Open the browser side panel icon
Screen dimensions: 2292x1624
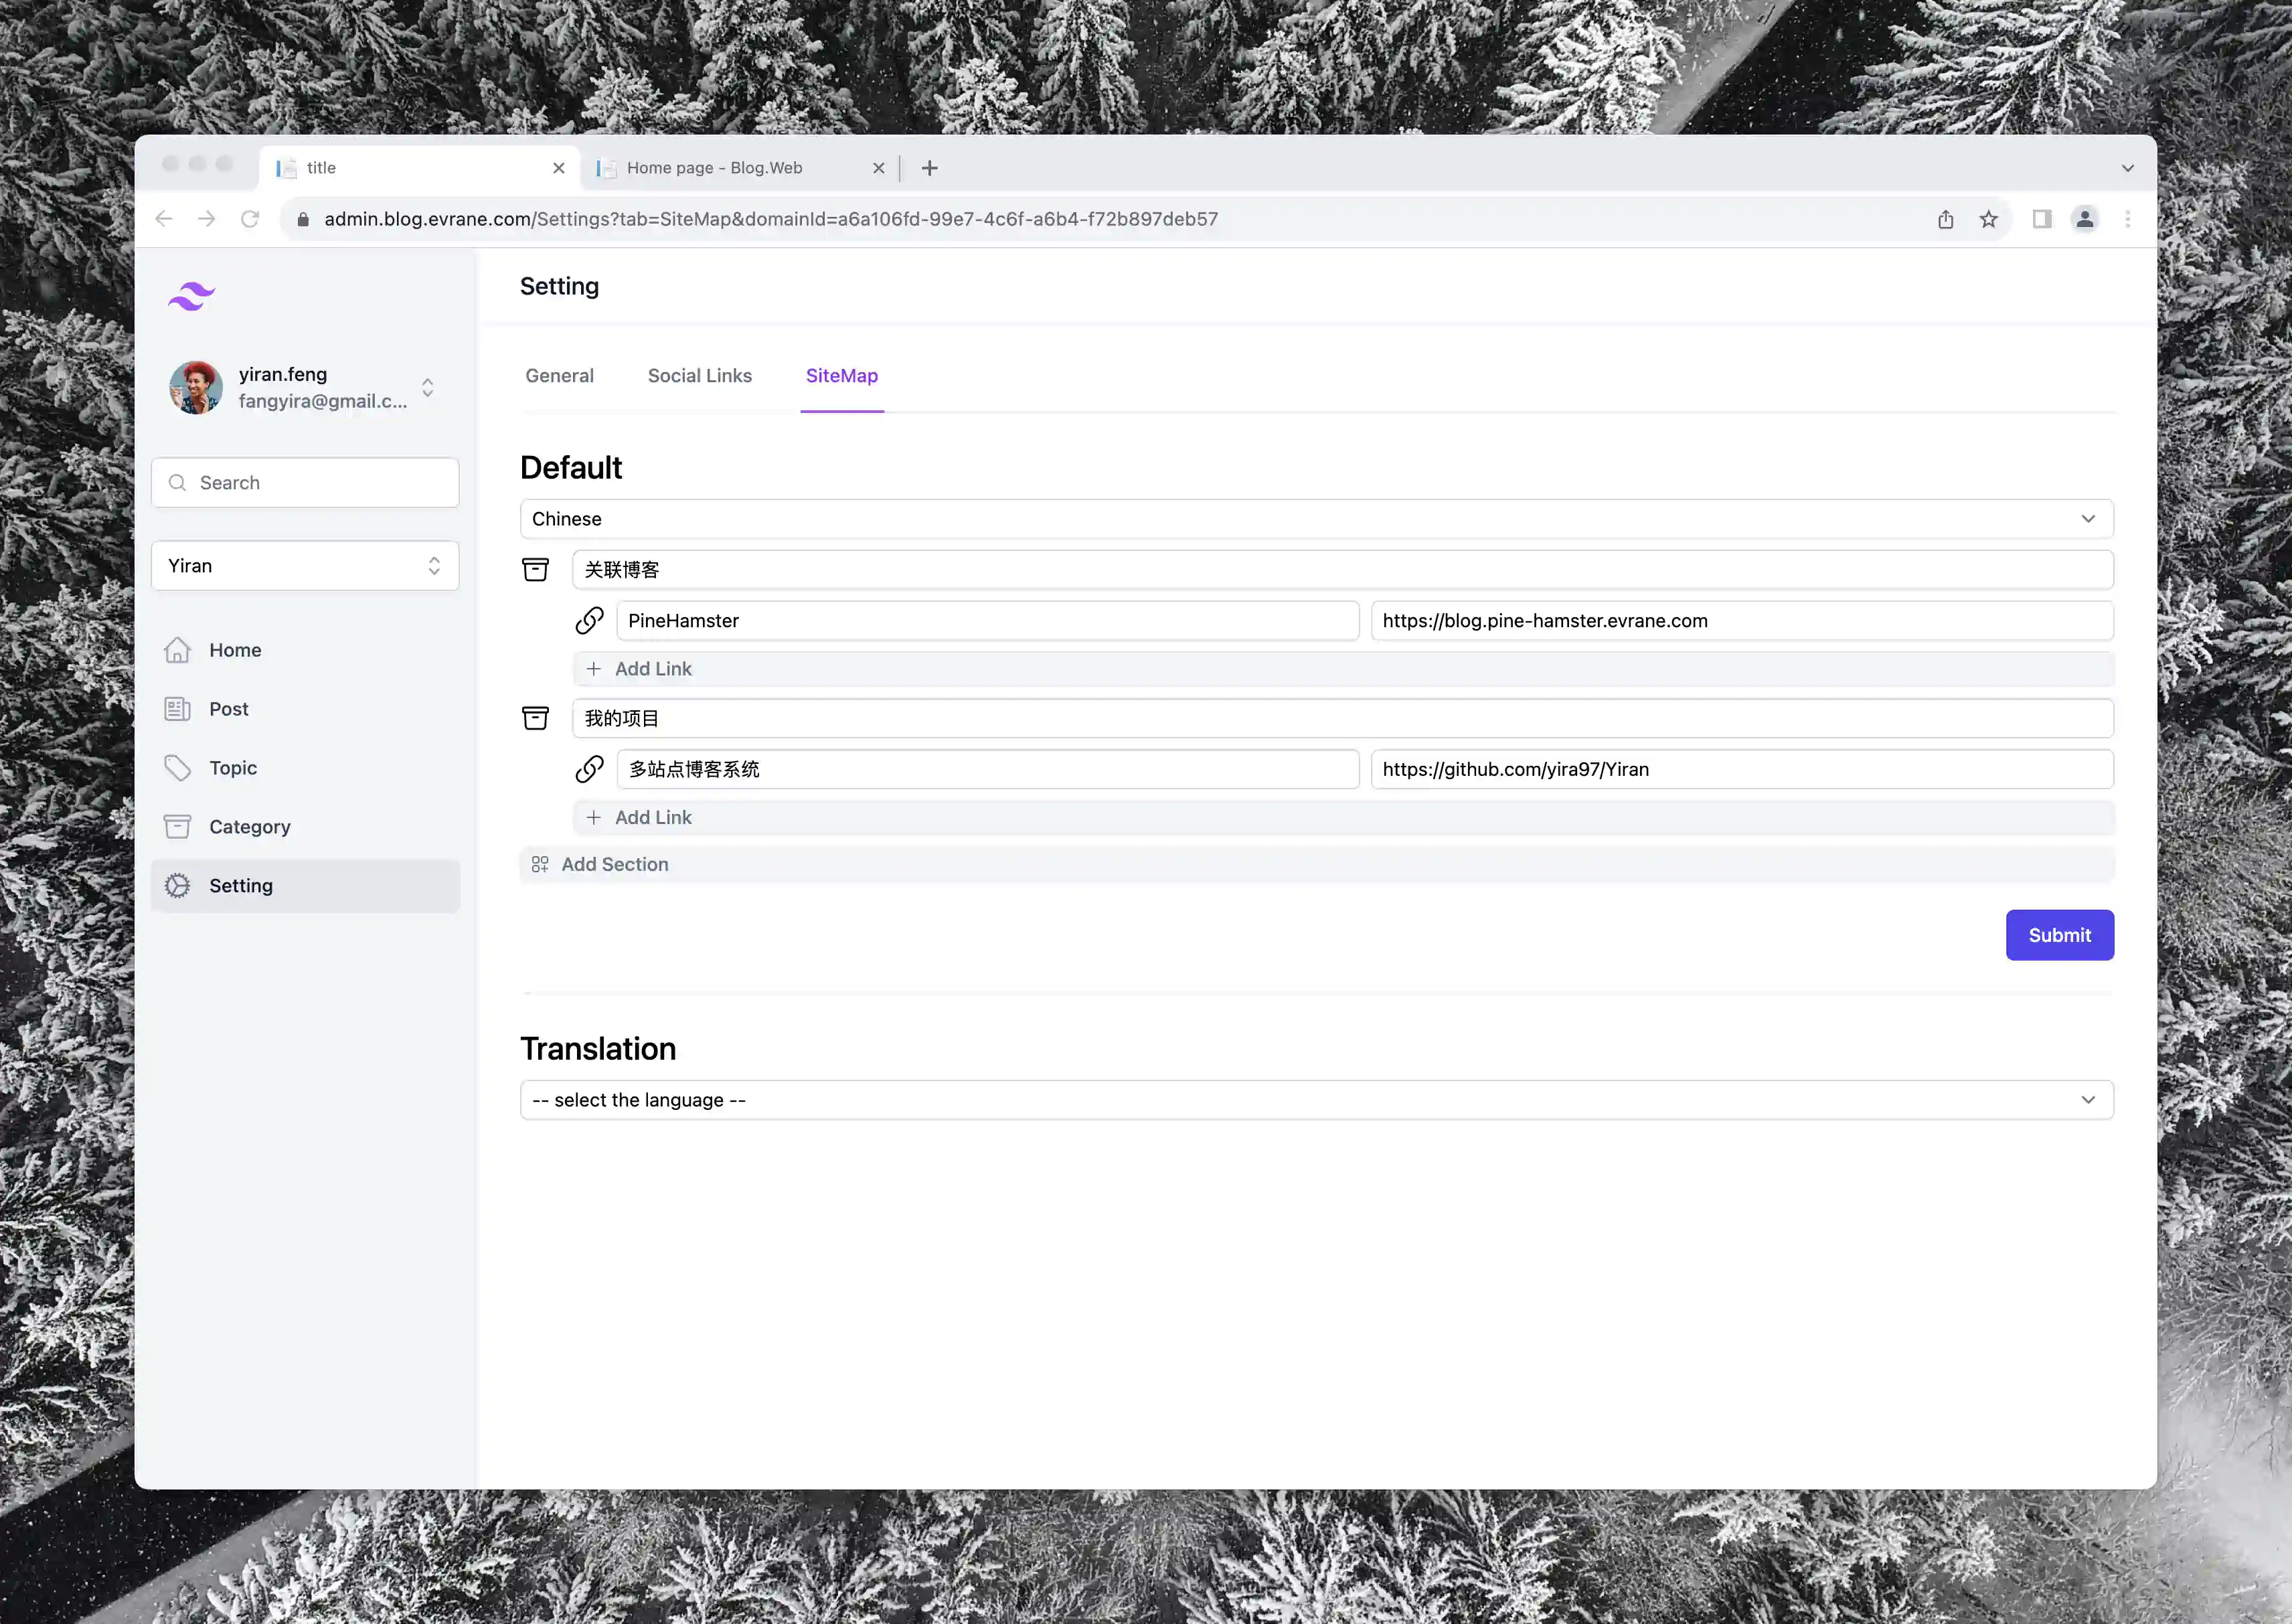2041,219
